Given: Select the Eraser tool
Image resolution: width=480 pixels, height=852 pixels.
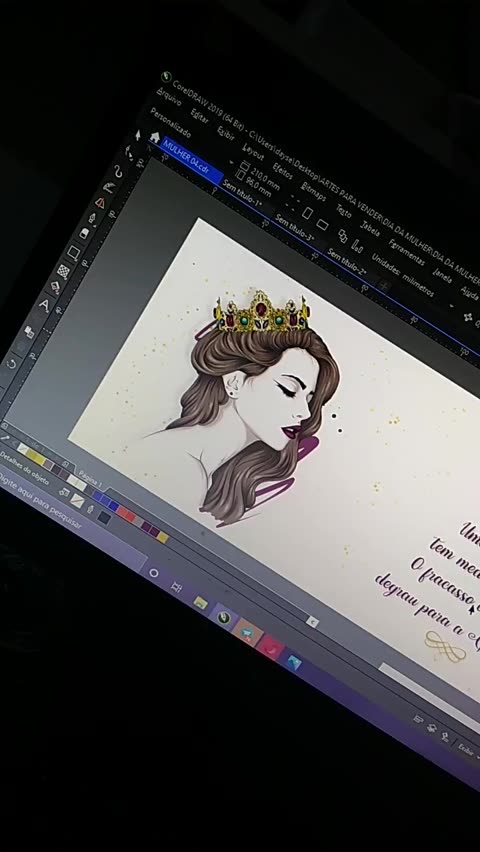Looking at the screenshot, I should point(84,234).
